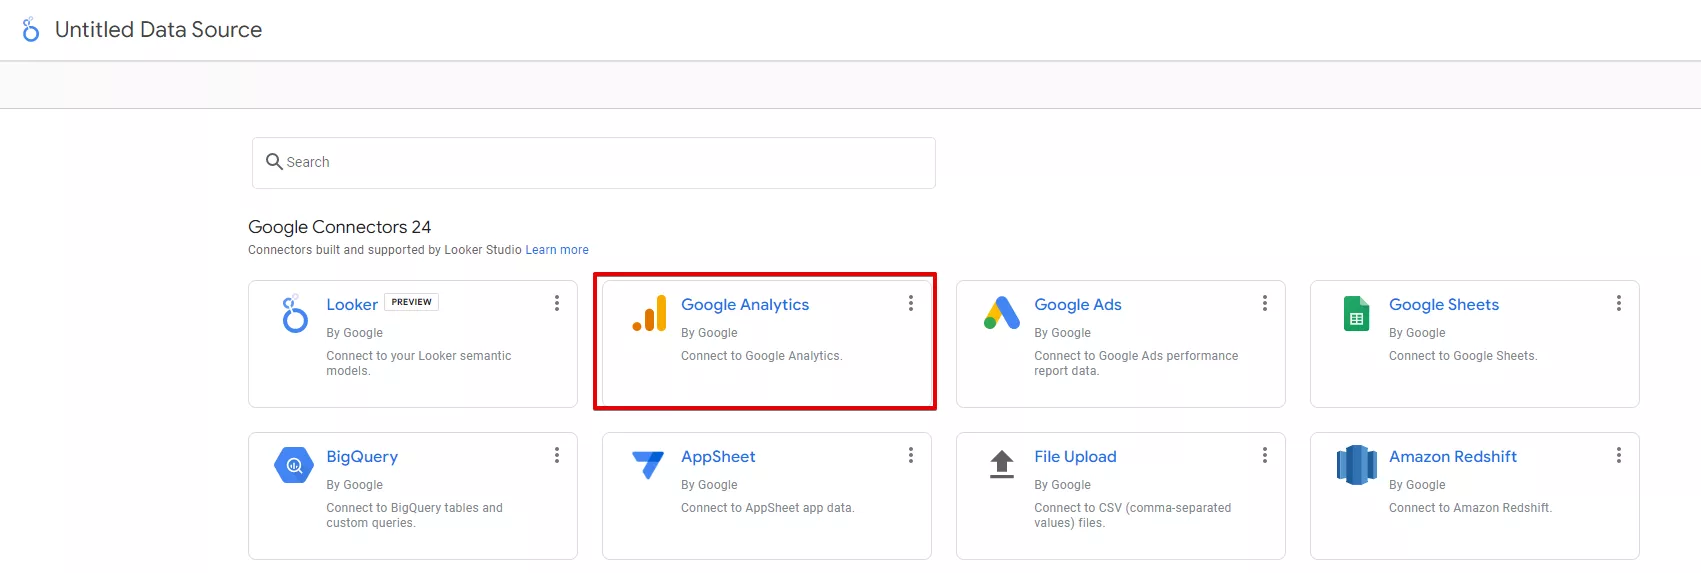Rename the Untitled Data Source title
Image resolution: width=1701 pixels, height=573 pixels.
pyautogui.click(x=158, y=30)
